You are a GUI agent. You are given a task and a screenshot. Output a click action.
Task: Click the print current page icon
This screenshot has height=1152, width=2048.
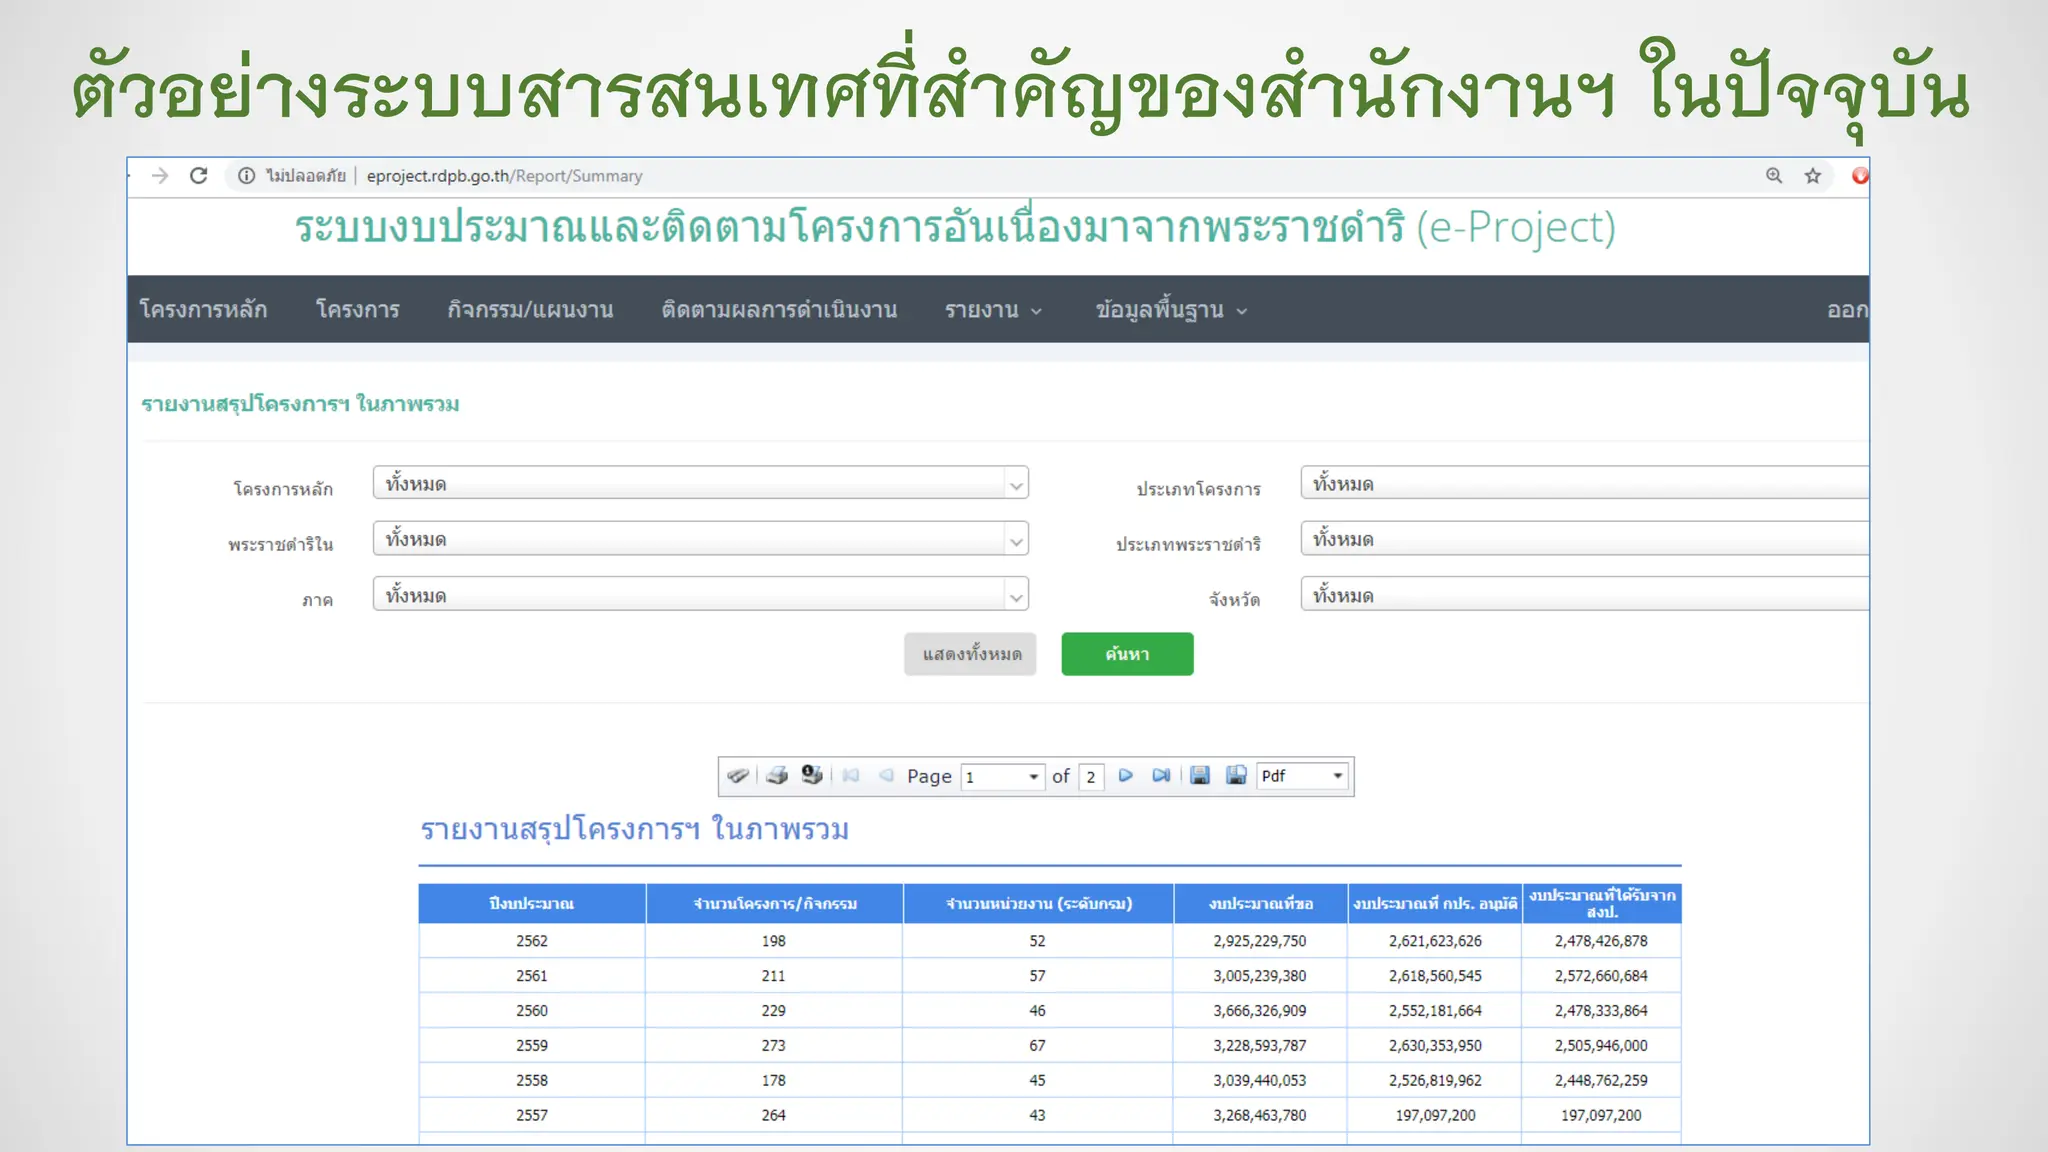click(x=812, y=776)
